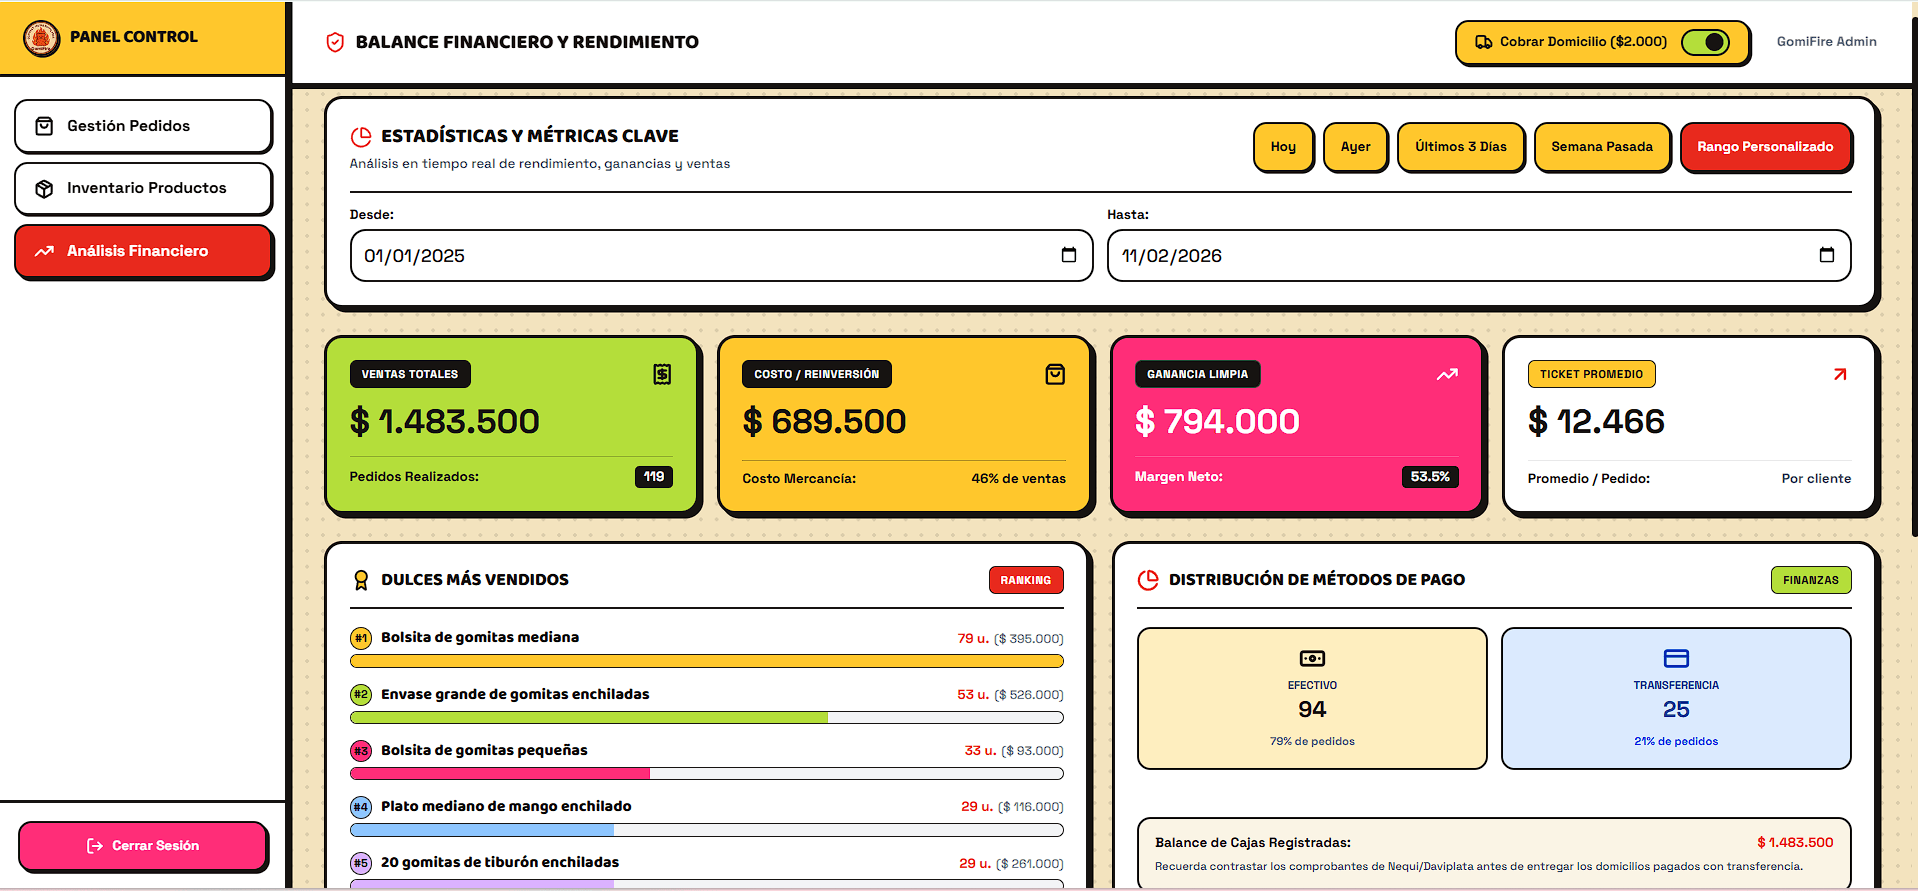Toggle the Cobrar Domicilio switch off
This screenshot has height=891, width=1918.
(1705, 42)
